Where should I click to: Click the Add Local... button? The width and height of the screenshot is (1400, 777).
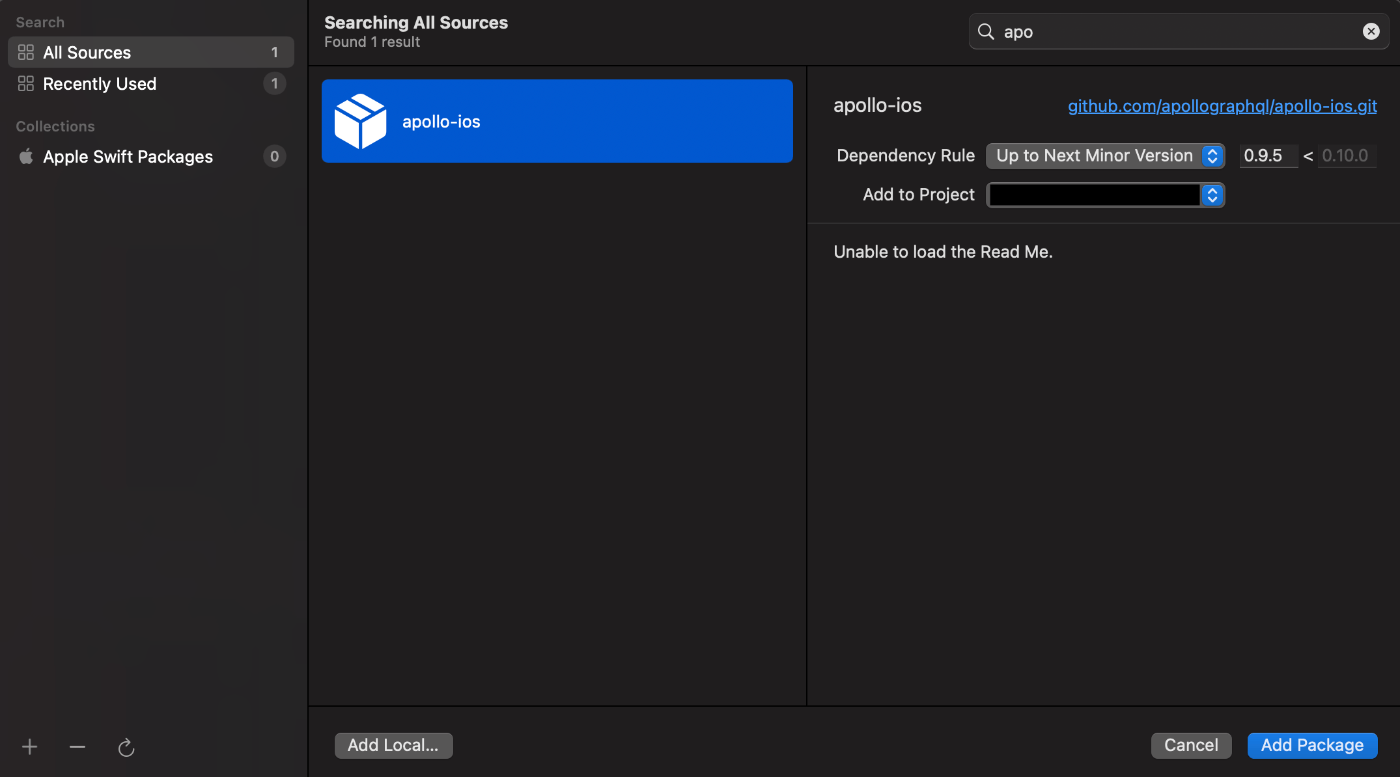click(393, 745)
